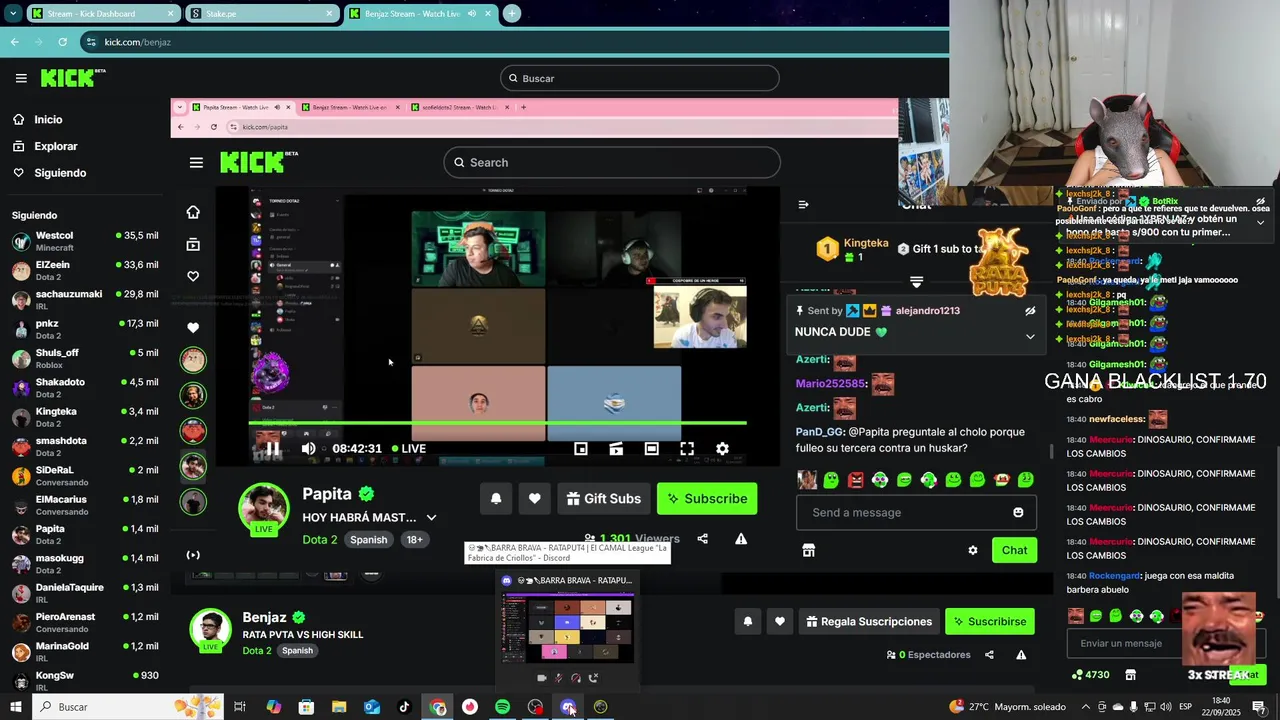Open the Spotify taskbar icon
The width and height of the screenshot is (1280, 720).
502,707
